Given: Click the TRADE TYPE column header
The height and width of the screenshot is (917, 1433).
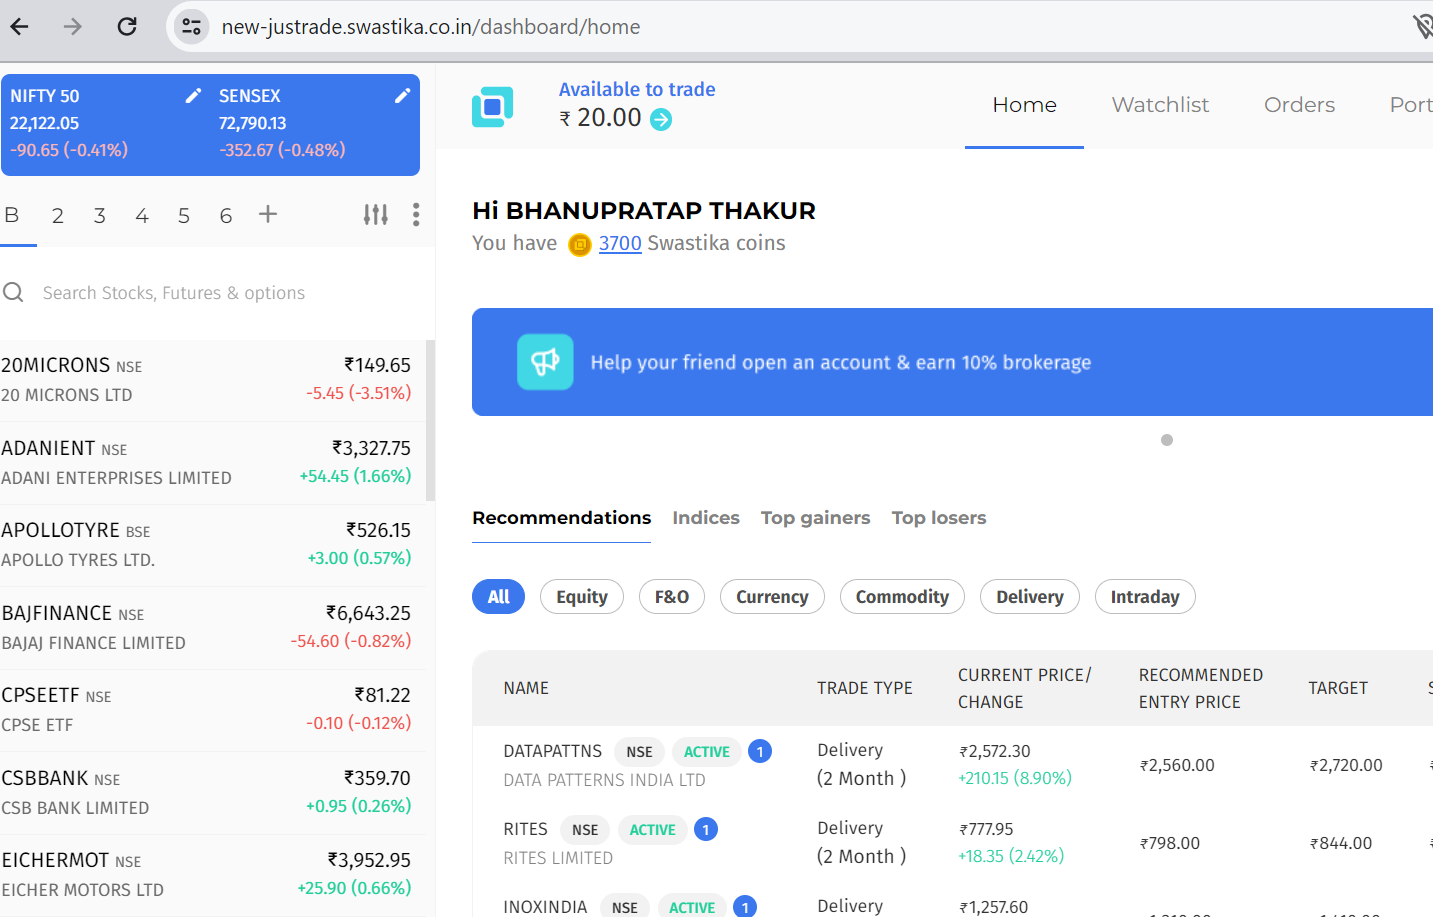Looking at the screenshot, I should pyautogui.click(x=864, y=688).
